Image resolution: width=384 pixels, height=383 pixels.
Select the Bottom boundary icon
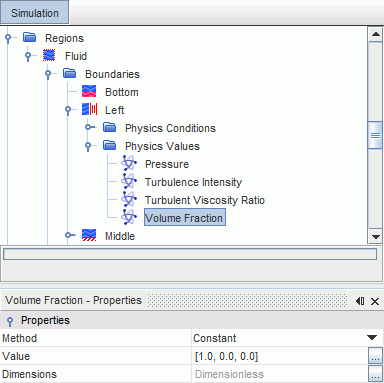[89, 91]
